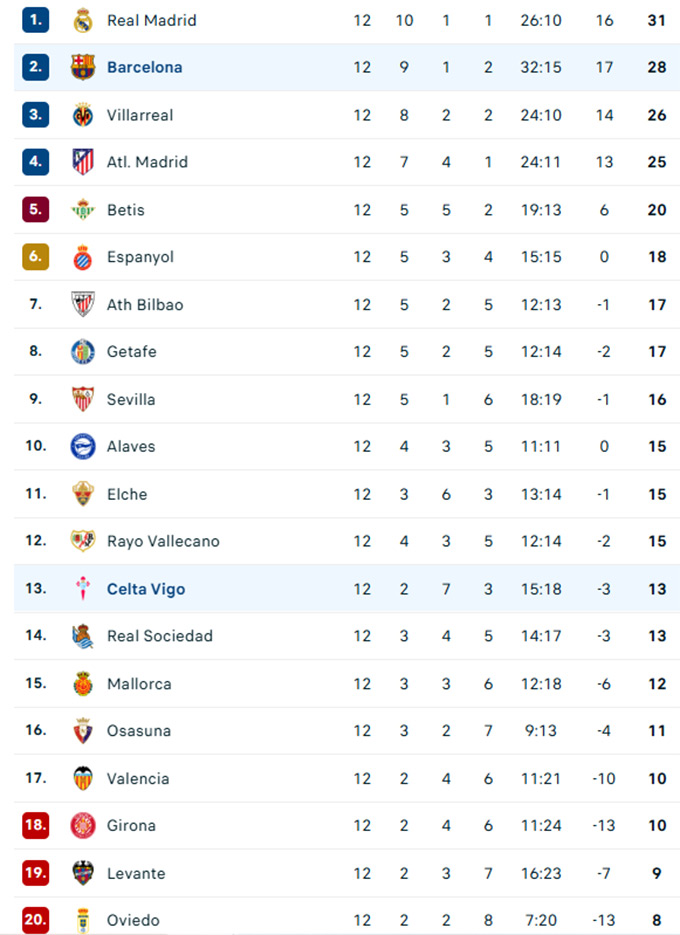Click the Valencia bat crest icon

[x=83, y=778]
